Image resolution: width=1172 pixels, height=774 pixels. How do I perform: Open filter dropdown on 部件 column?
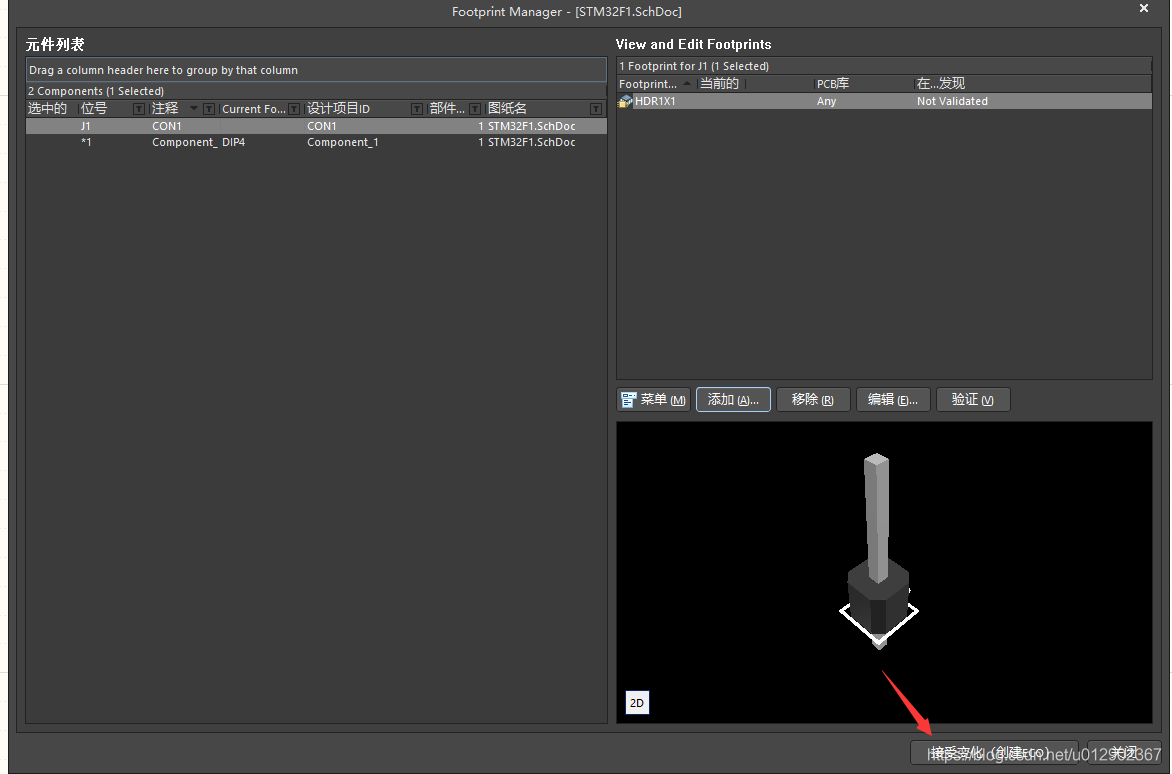pyautogui.click(x=474, y=109)
